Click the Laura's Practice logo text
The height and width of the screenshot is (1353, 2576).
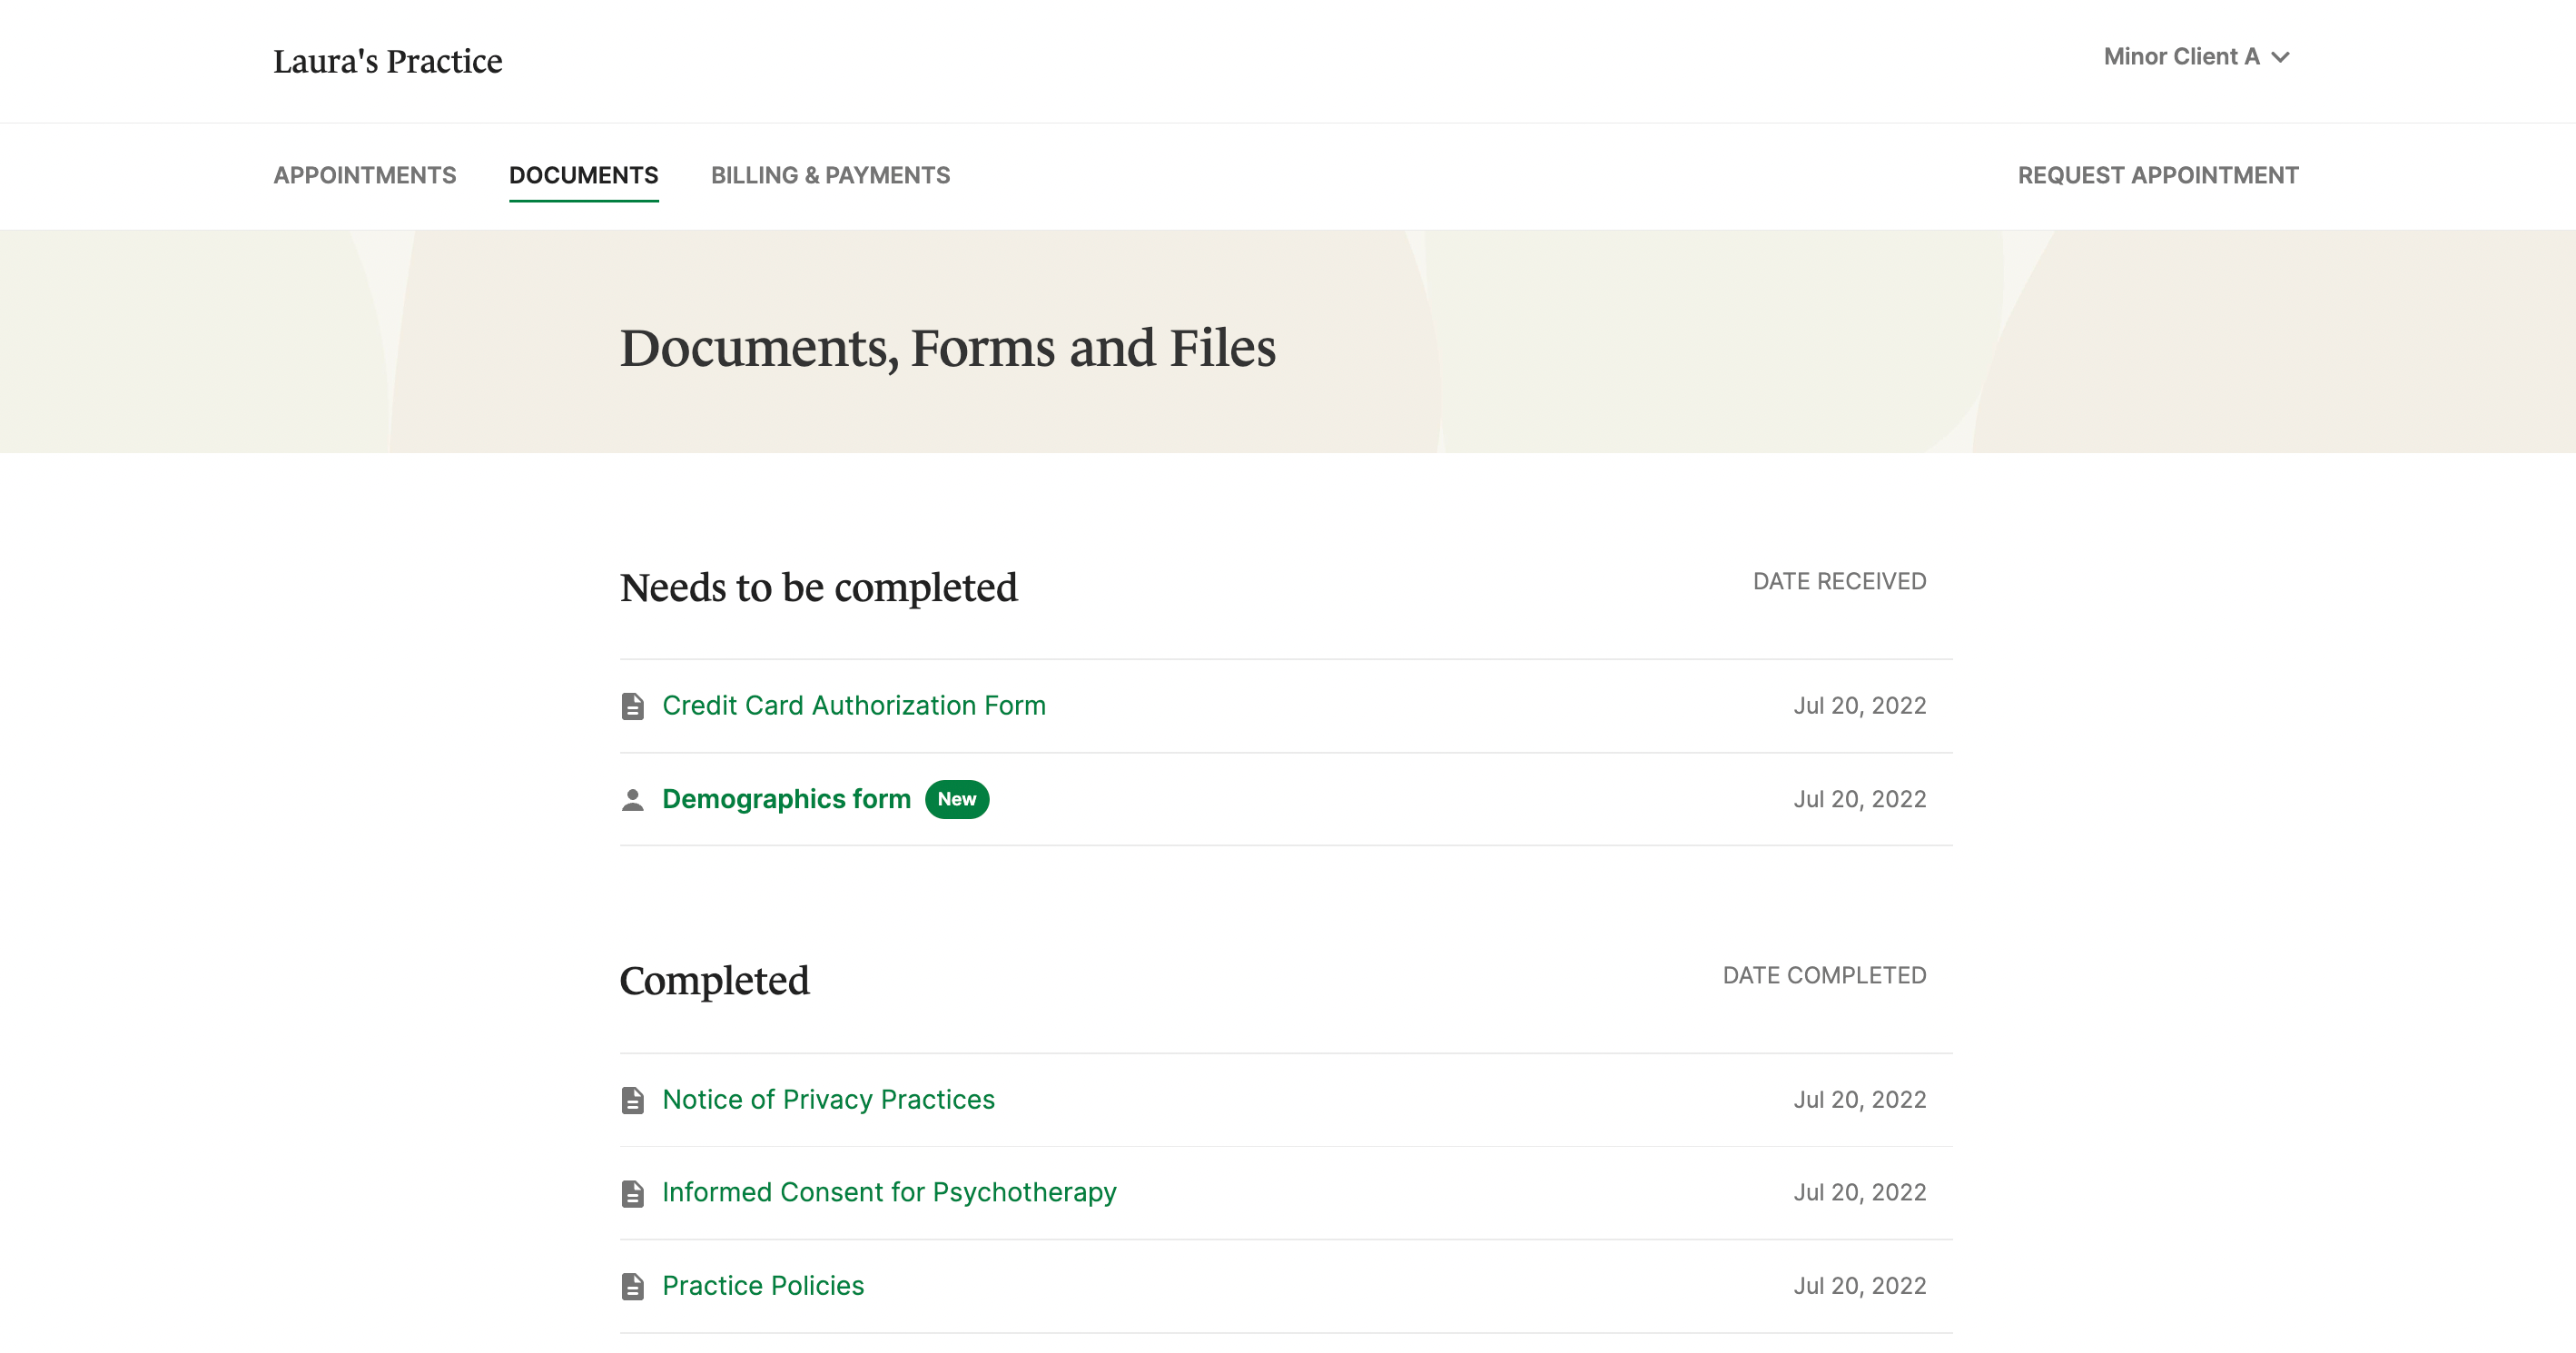pyautogui.click(x=388, y=61)
